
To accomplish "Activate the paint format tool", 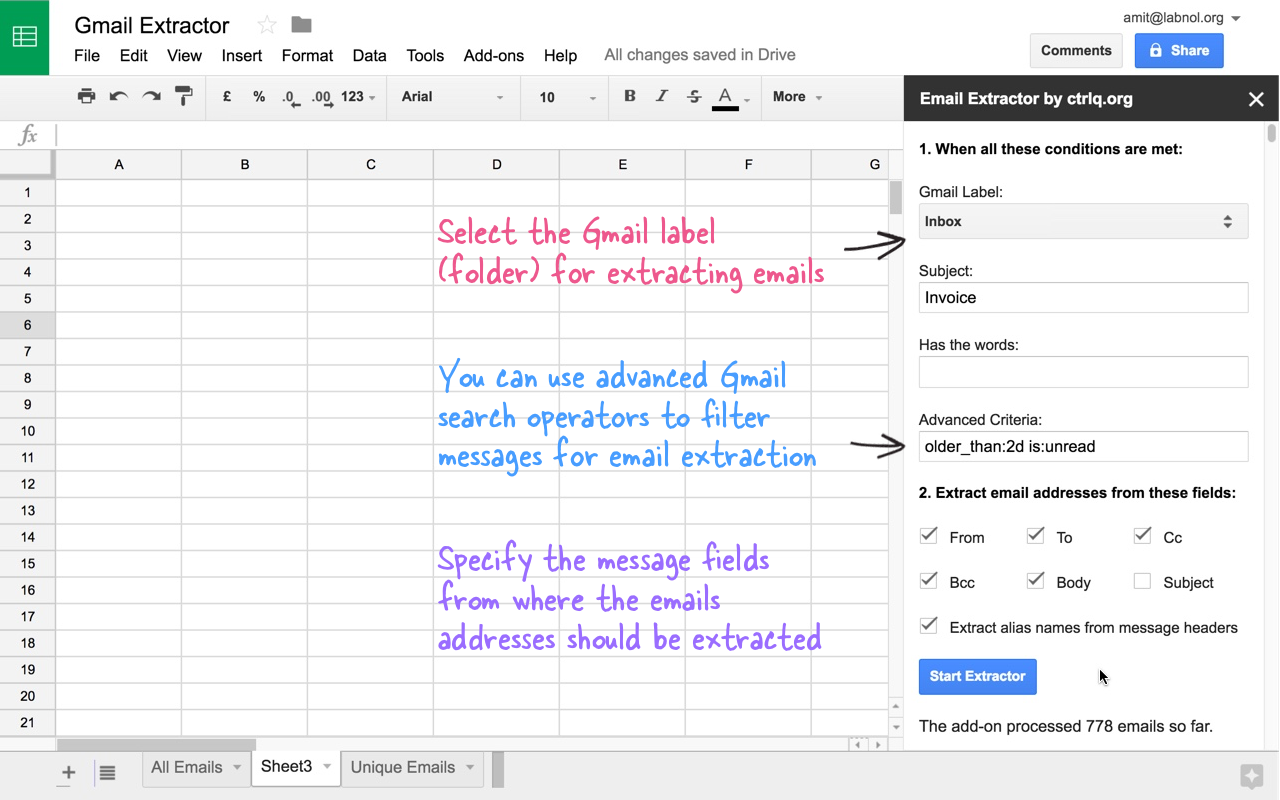I will click(183, 97).
